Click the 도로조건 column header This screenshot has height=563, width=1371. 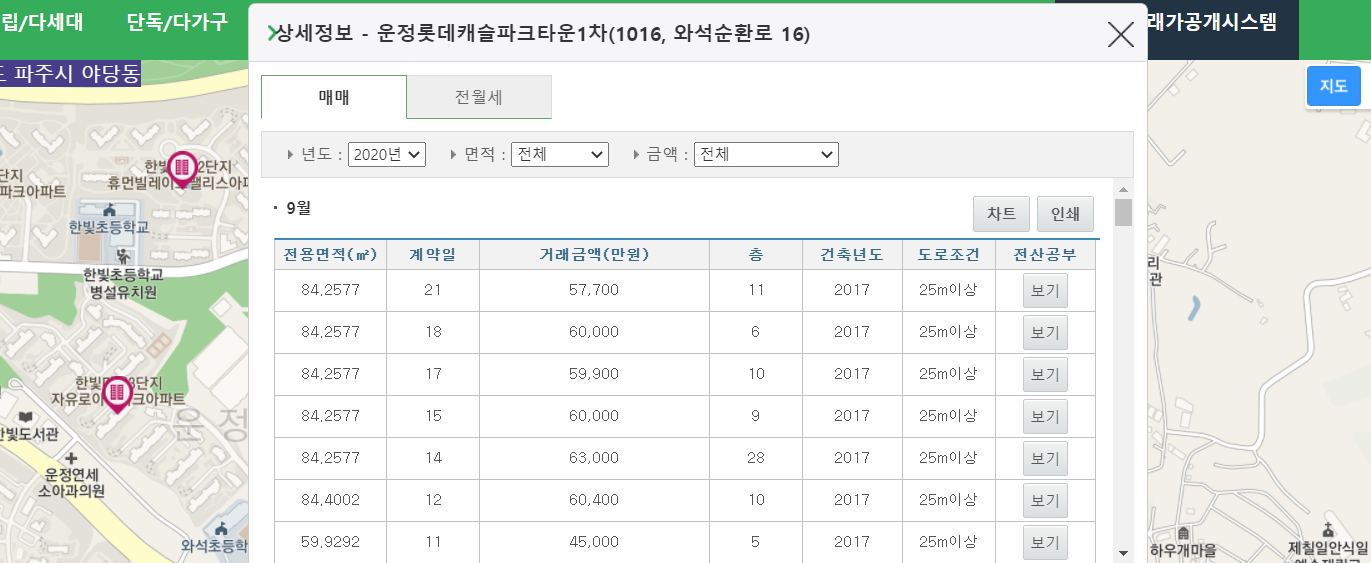948,255
